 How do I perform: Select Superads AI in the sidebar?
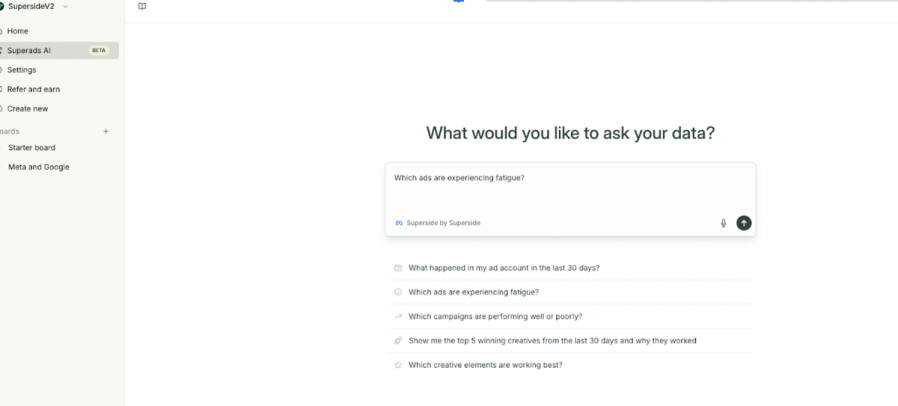tap(29, 50)
